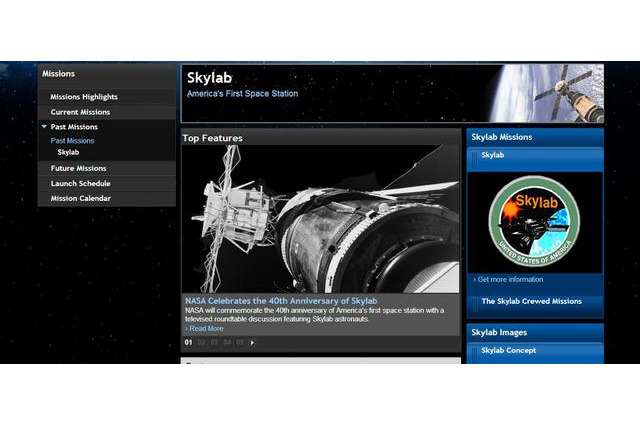
Task: Click Read More under anniversary story
Action: 204,328
